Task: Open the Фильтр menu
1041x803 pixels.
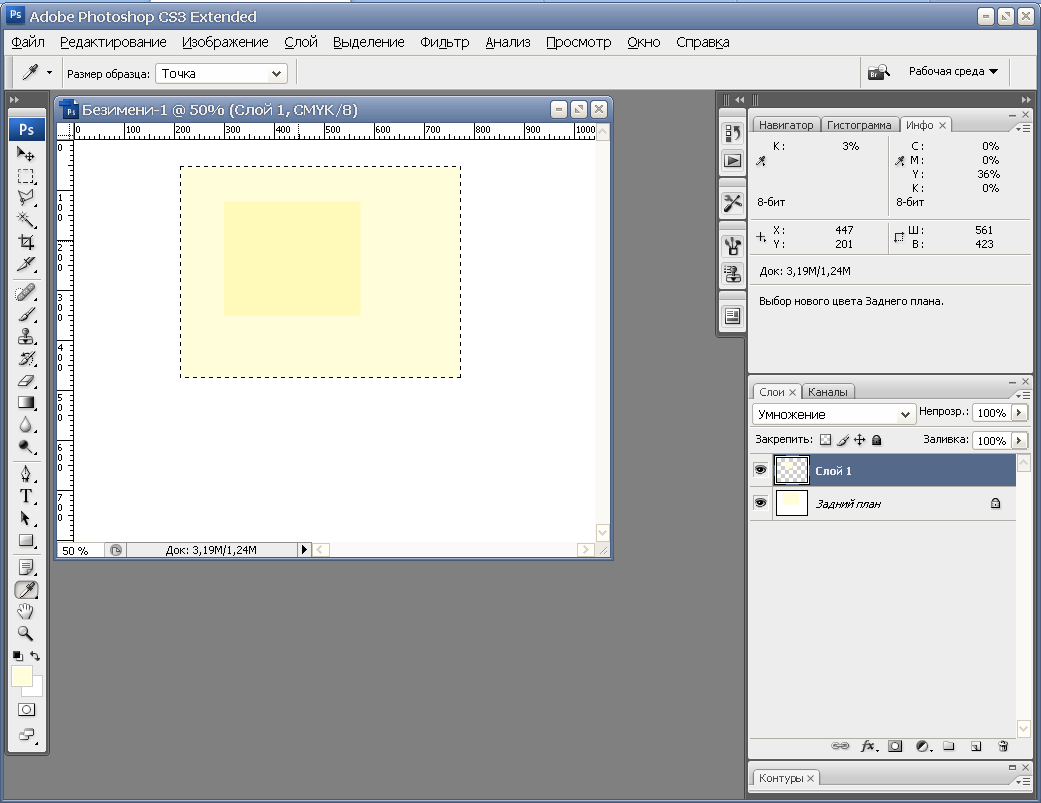Action: click(444, 42)
